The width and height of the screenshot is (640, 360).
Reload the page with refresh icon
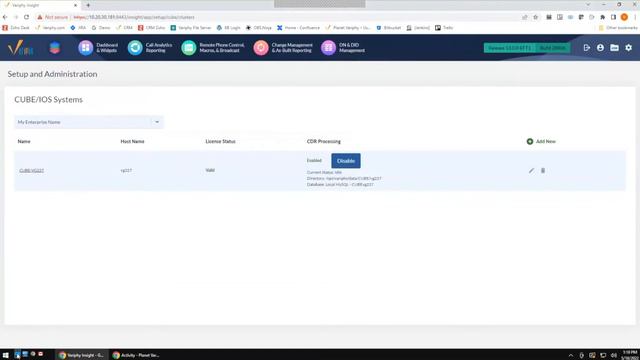pos(27,17)
